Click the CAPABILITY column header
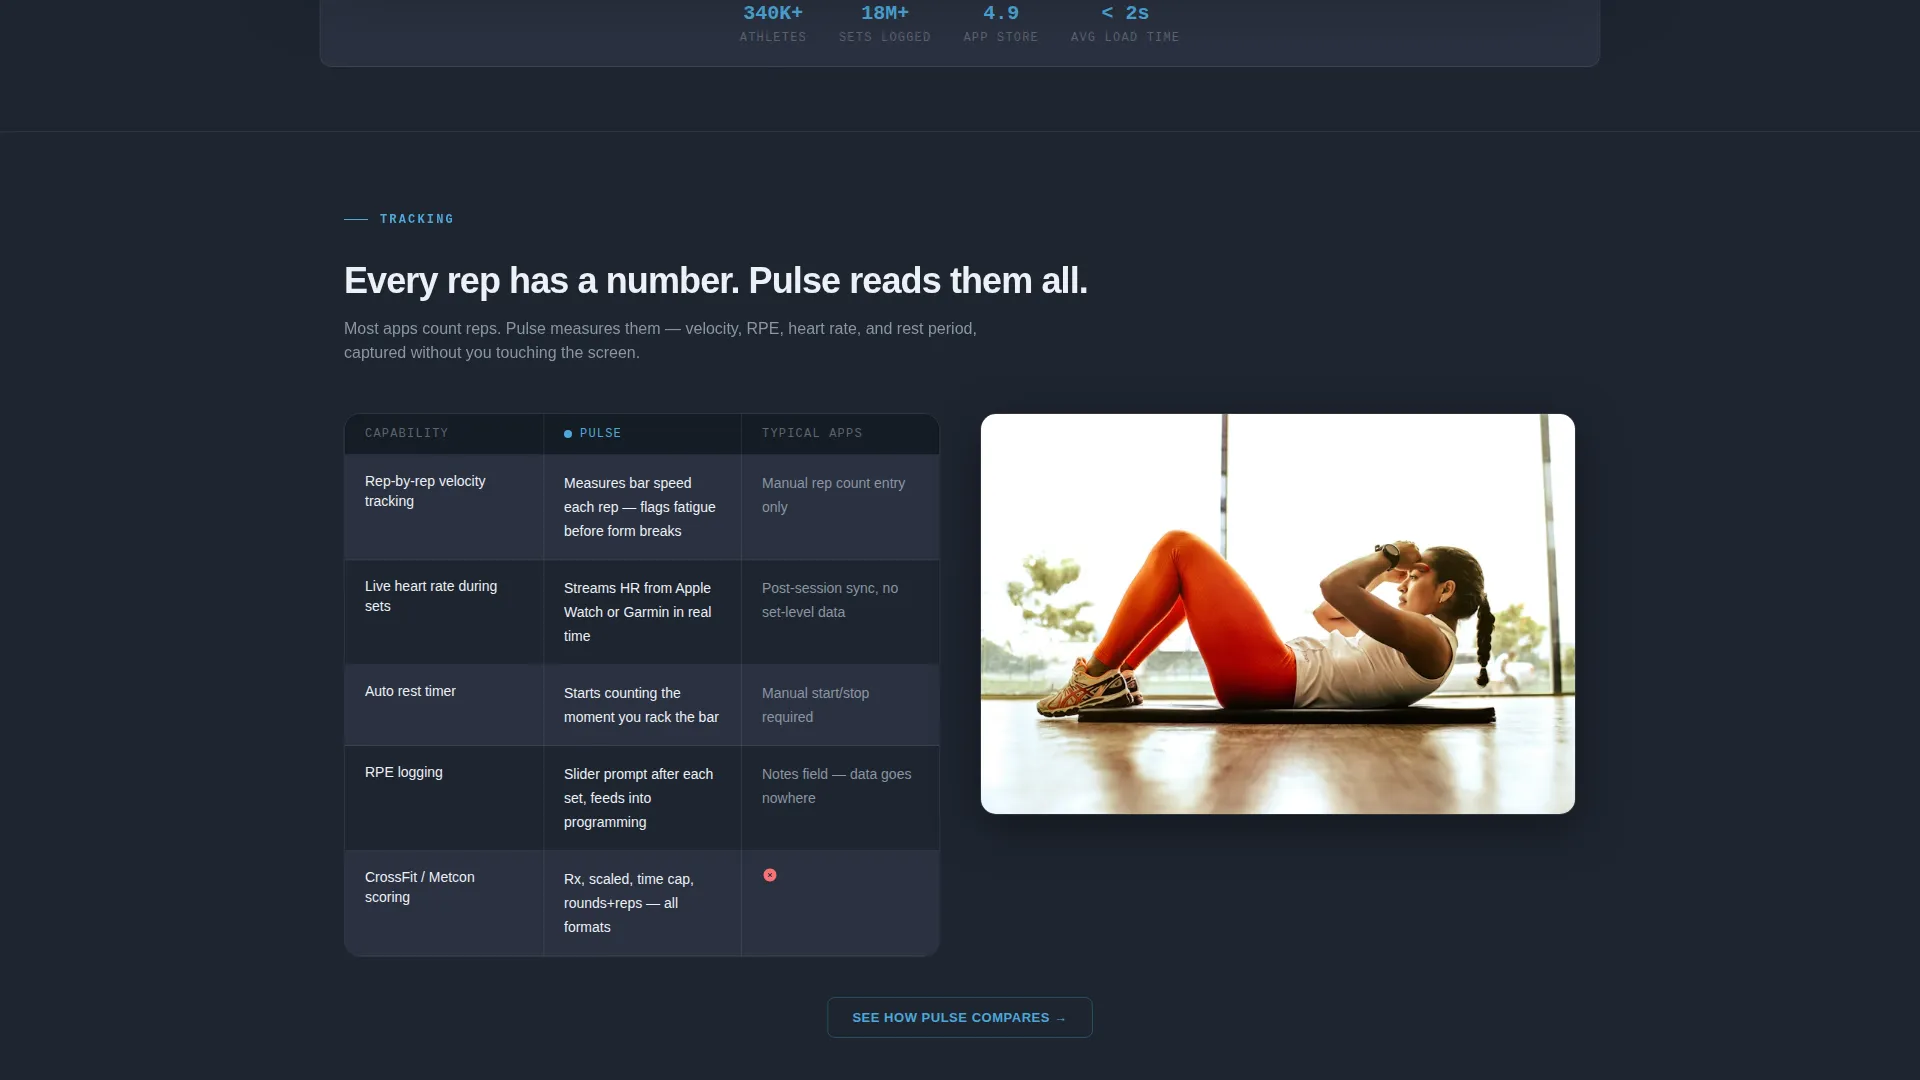1920x1080 pixels. [x=444, y=434]
